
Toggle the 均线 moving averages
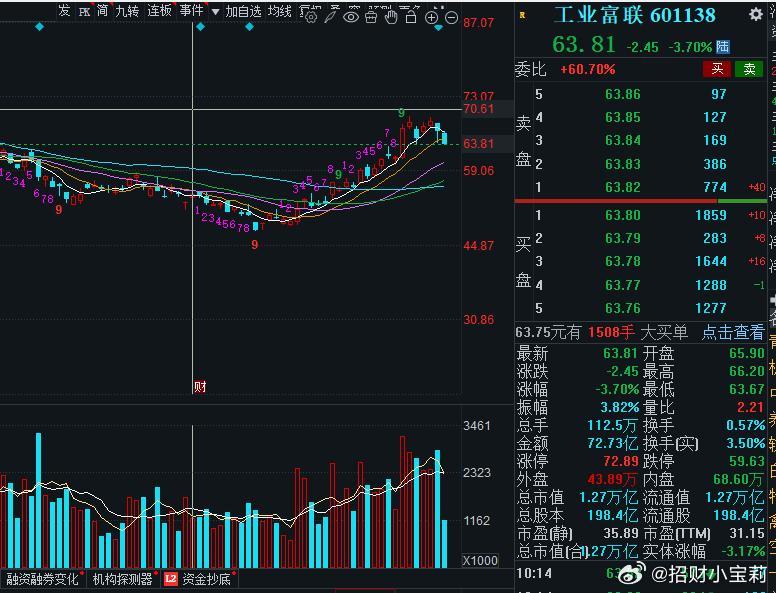coord(280,11)
